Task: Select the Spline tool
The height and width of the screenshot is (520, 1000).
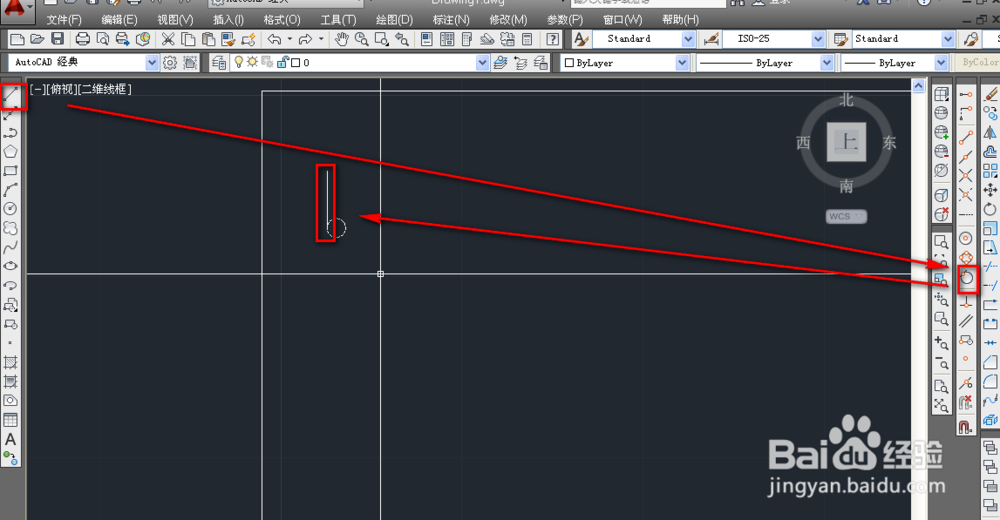Action: 10,247
